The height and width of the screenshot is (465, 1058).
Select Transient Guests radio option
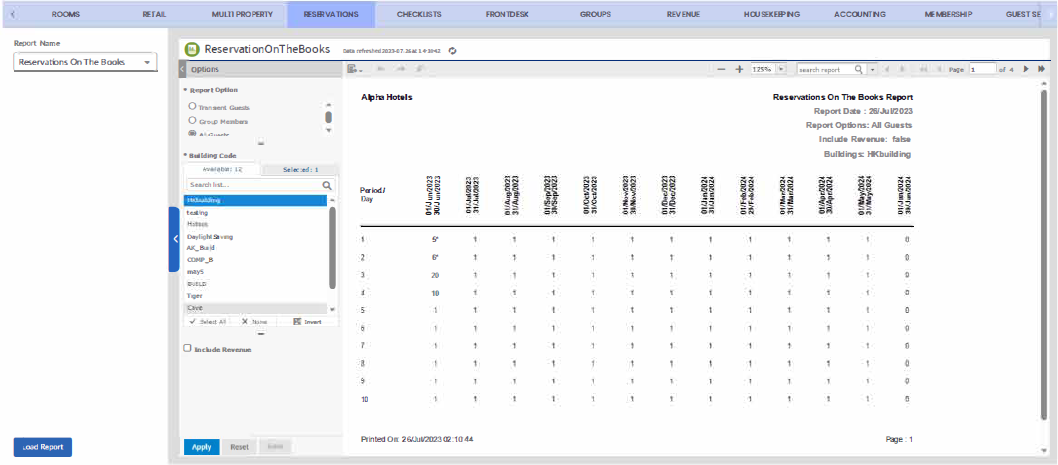pos(192,107)
